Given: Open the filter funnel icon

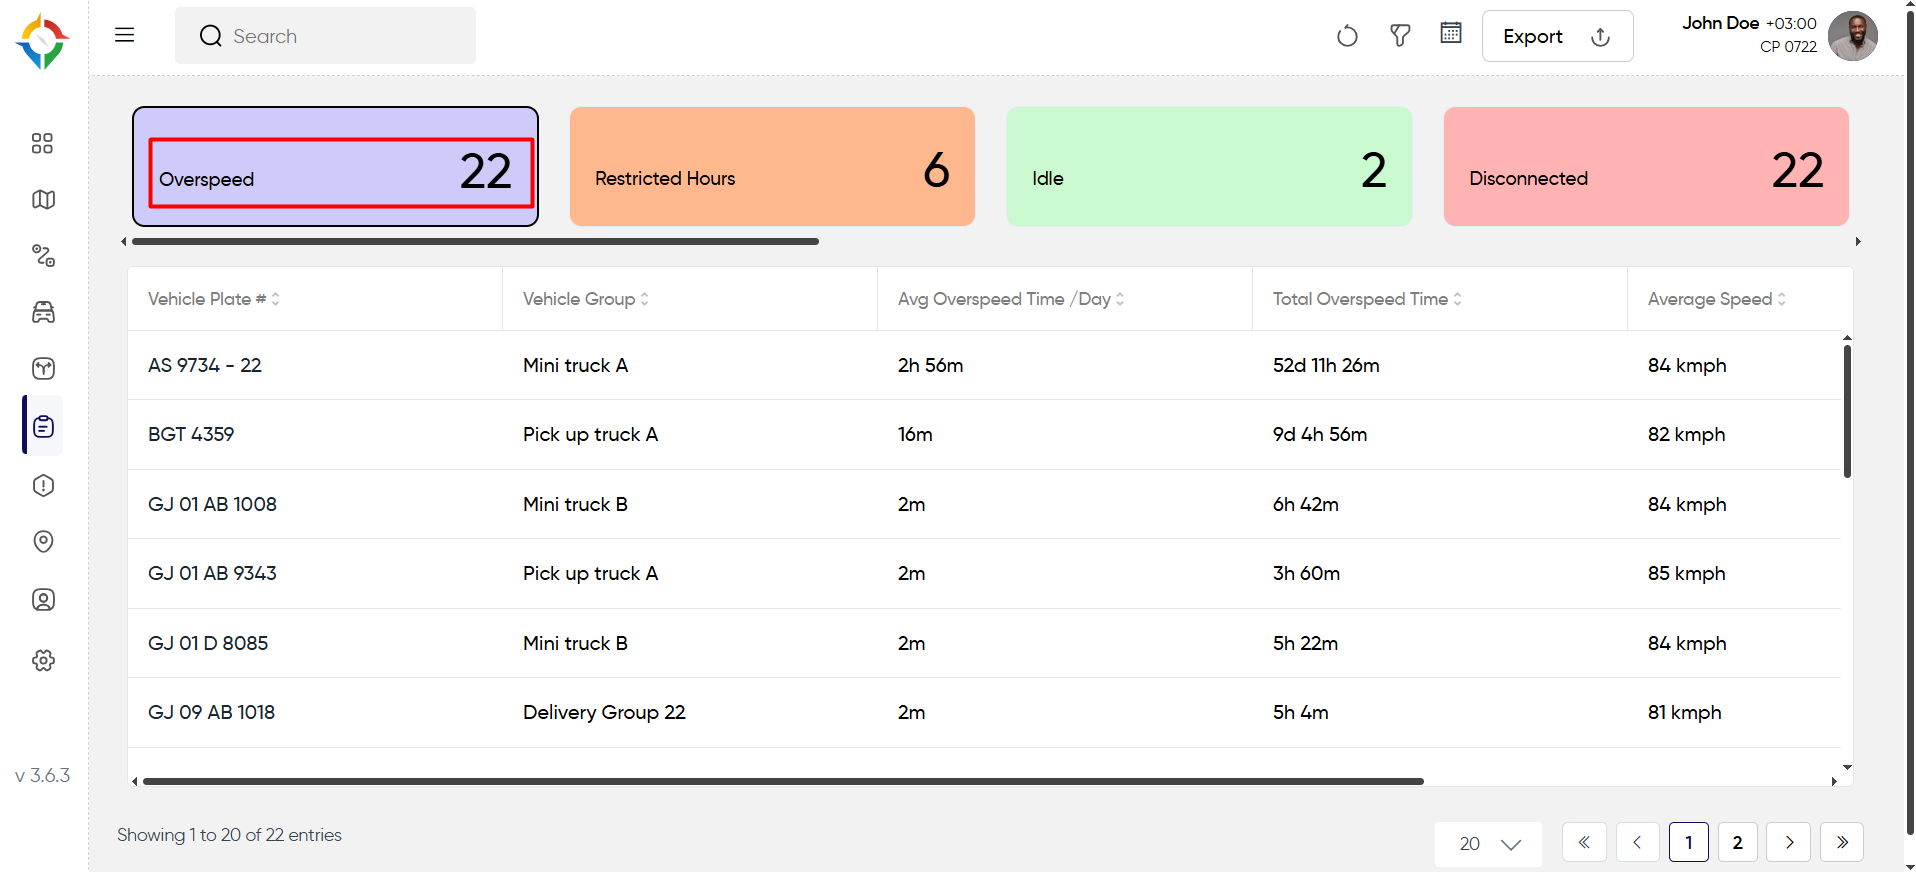Looking at the screenshot, I should click(1400, 36).
